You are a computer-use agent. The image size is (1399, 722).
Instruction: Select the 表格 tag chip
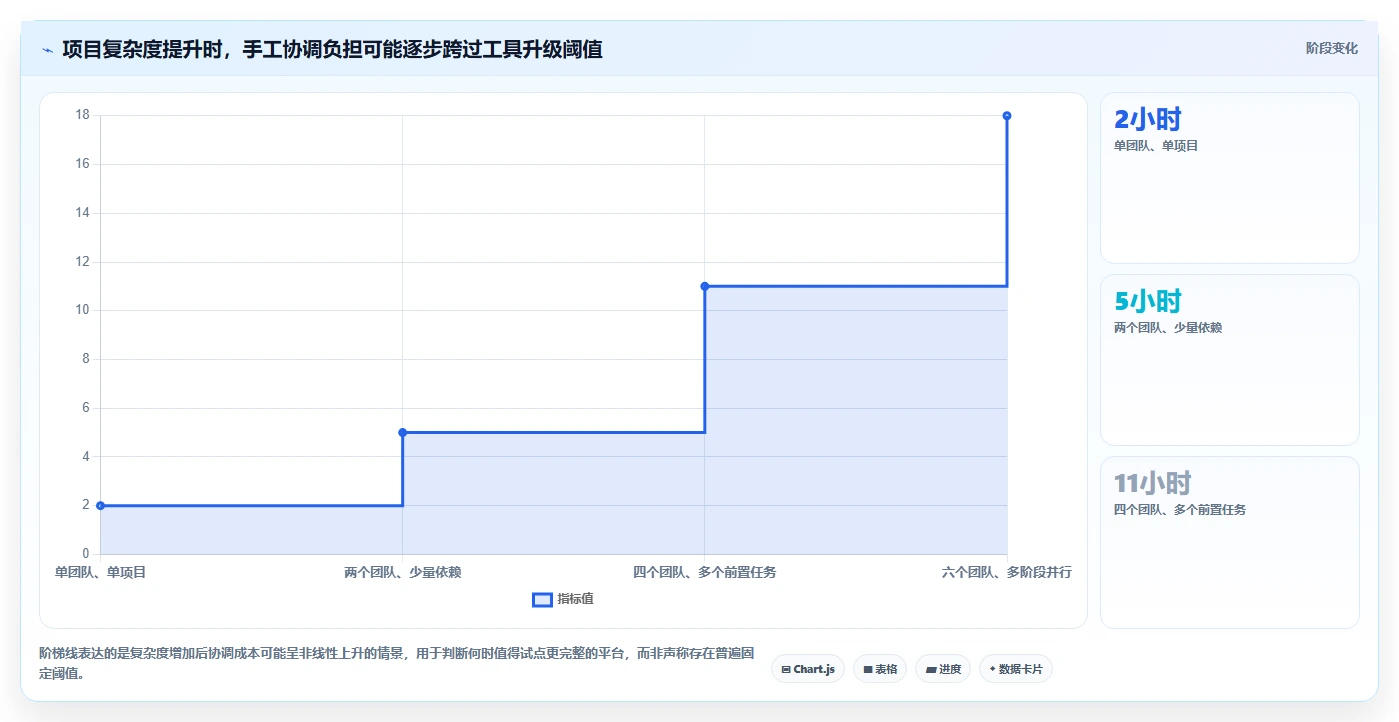[880, 669]
